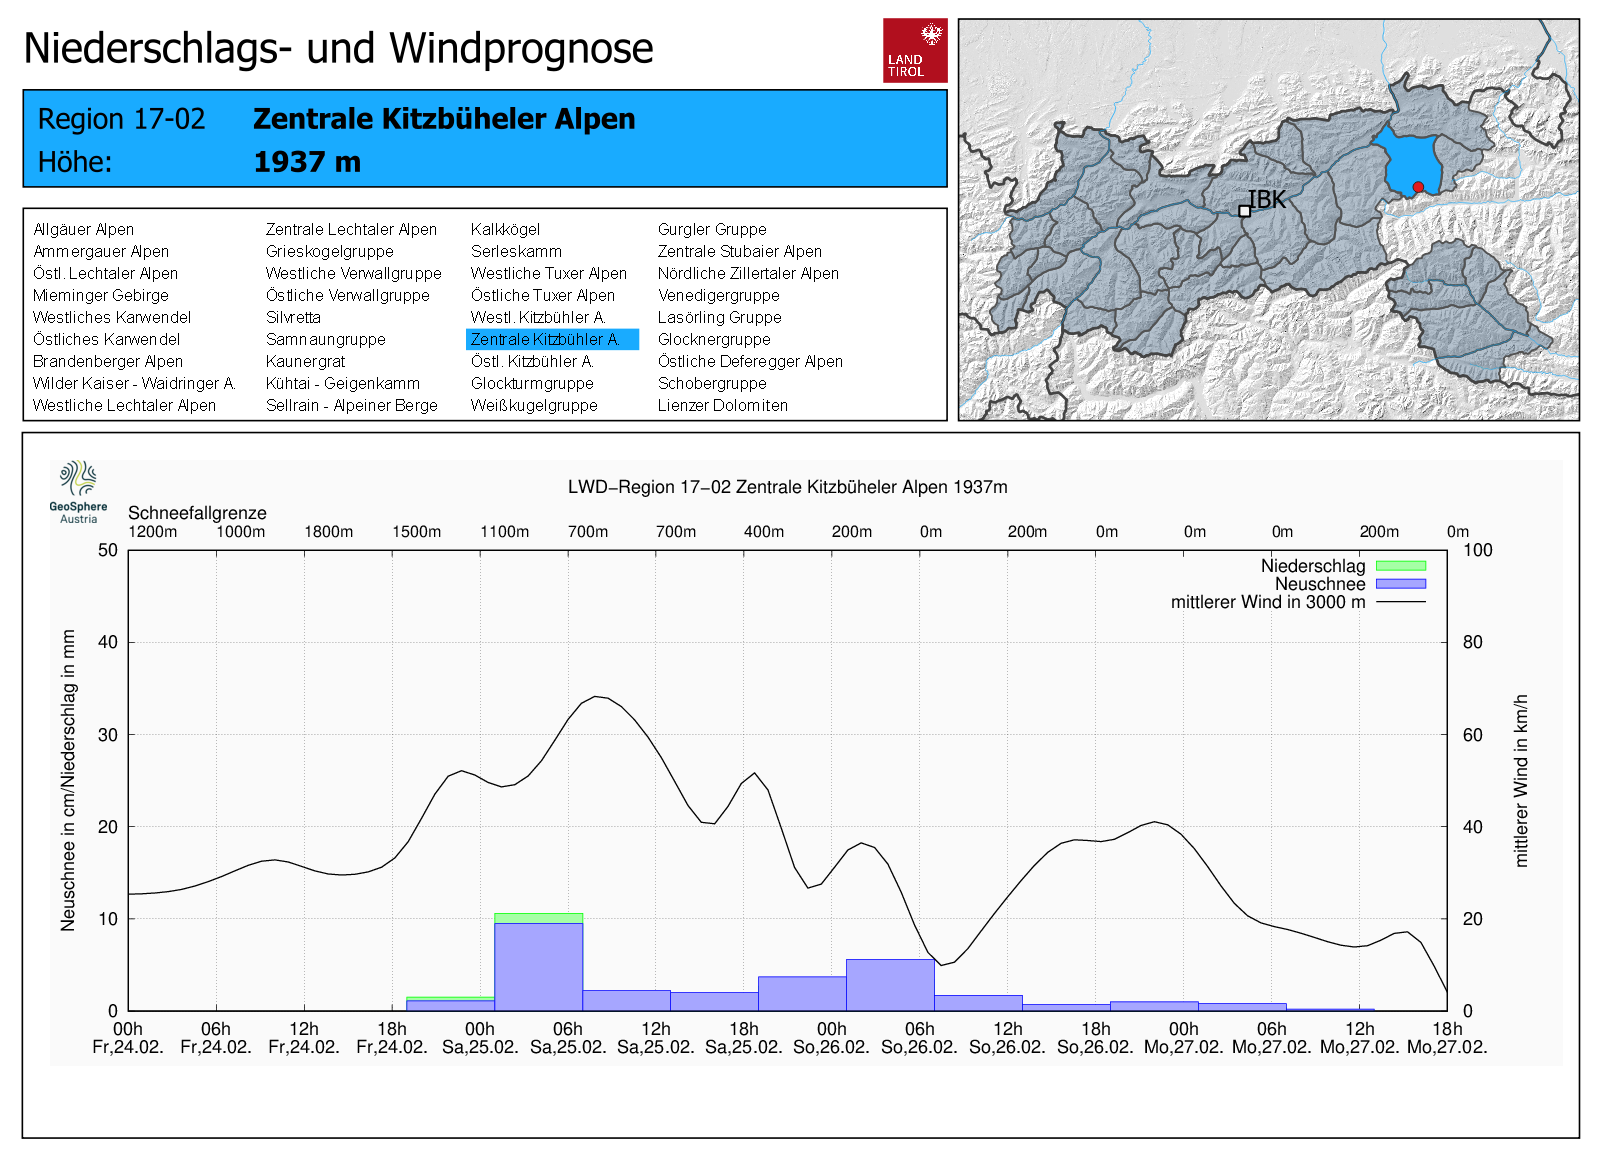The image size is (1600, 1153).
Task: Select Östliches Karwendel region
Action: [106, 340]
